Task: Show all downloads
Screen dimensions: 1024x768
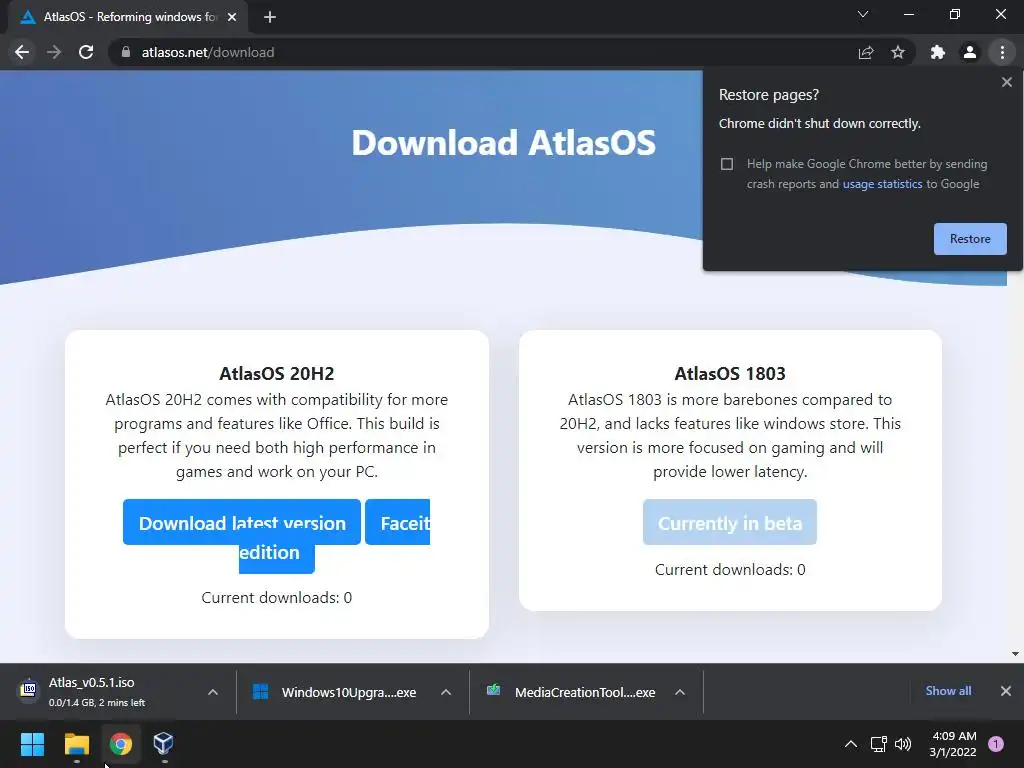Action: (x=948, y=691)
